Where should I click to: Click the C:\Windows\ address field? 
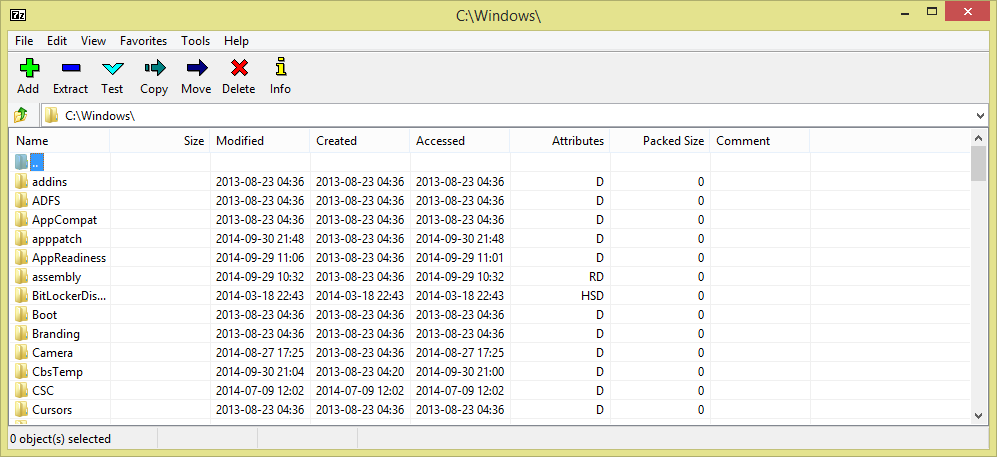pyautogui.click(x=500, y=116)
